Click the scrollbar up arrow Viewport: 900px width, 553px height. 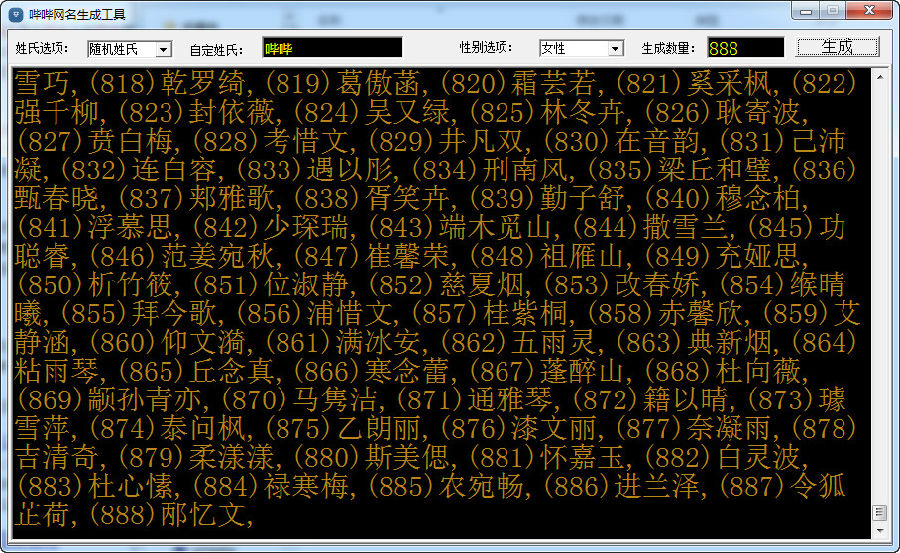[x=879, y=76]
